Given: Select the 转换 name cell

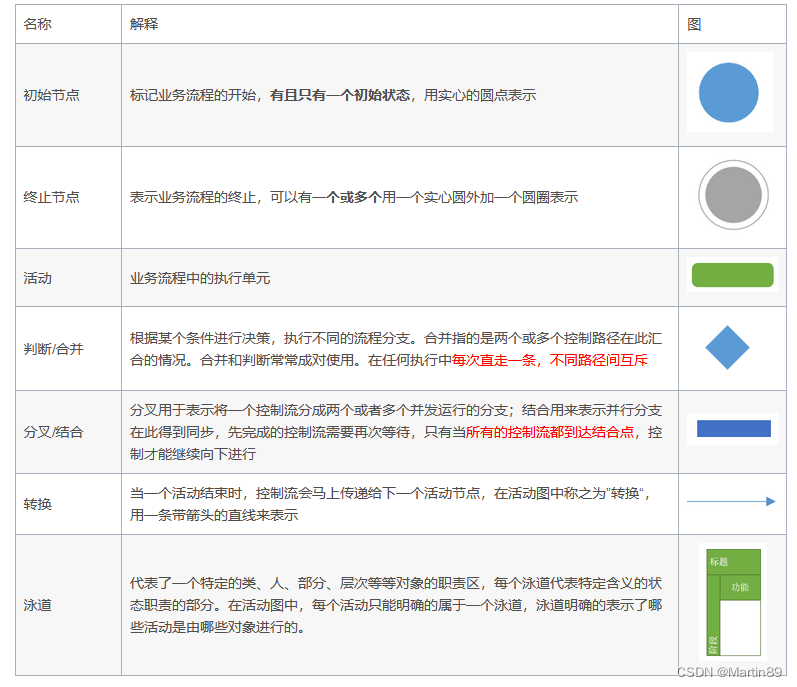Looking at the screenshot, I should point(68,504).
